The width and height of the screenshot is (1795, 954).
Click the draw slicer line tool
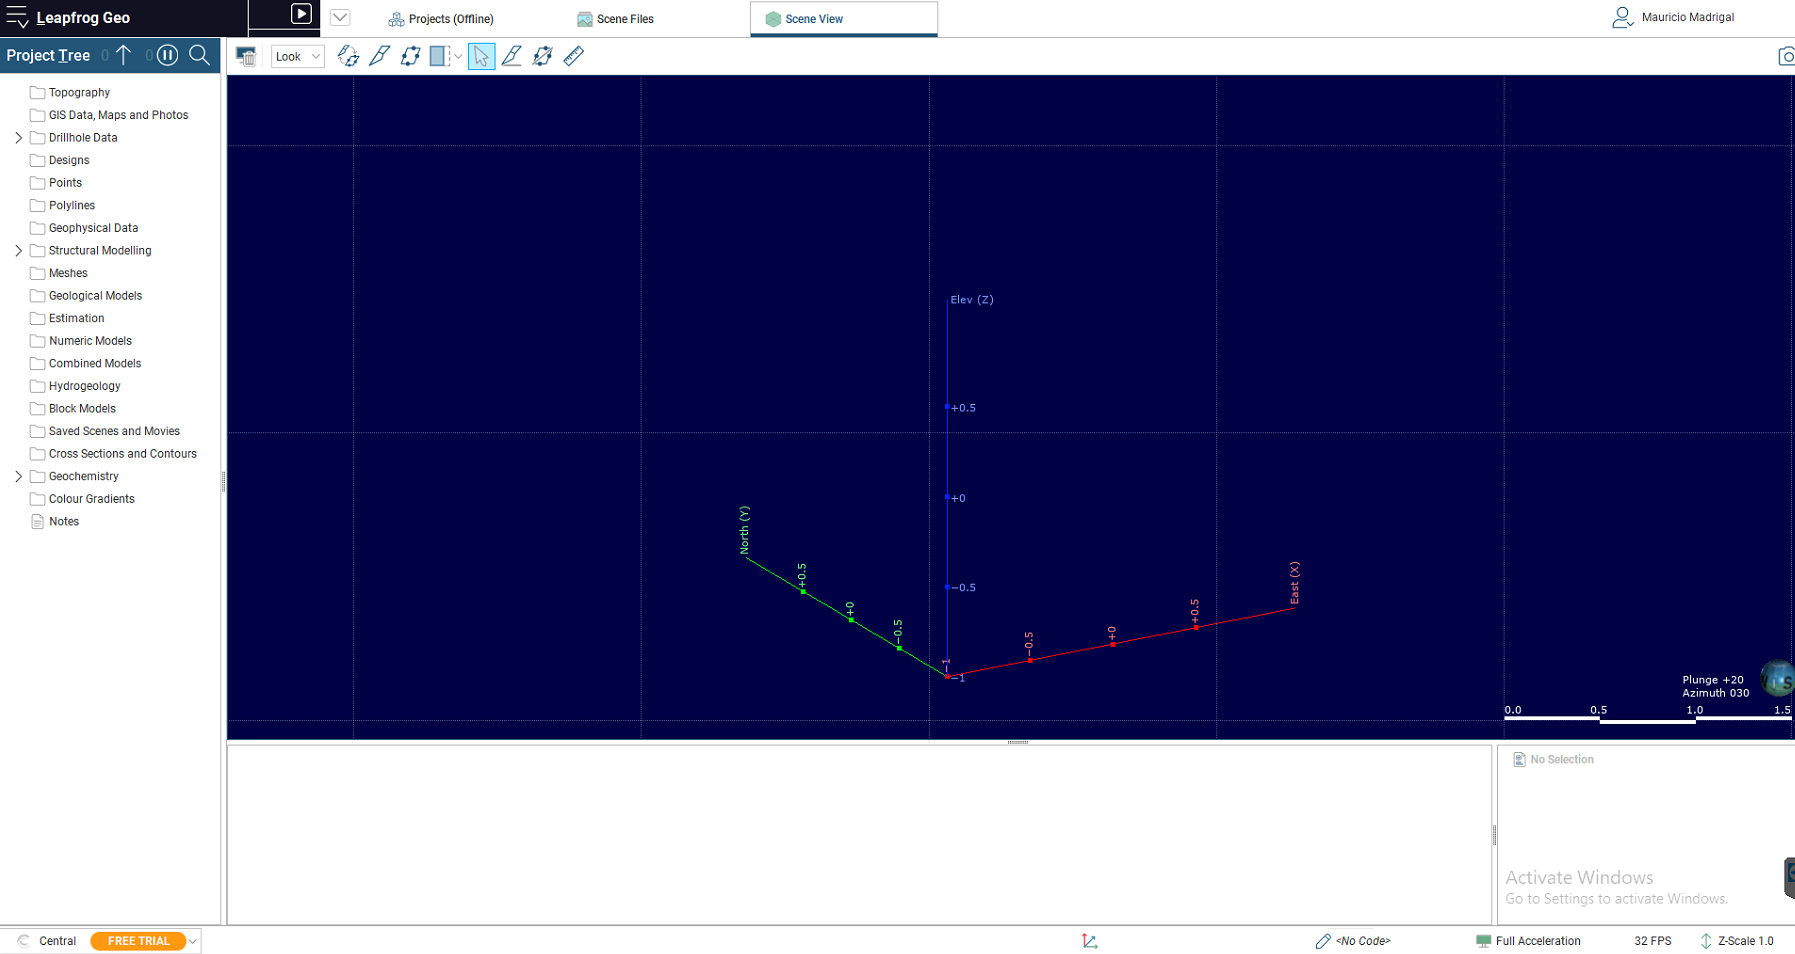tap(379, 56)
